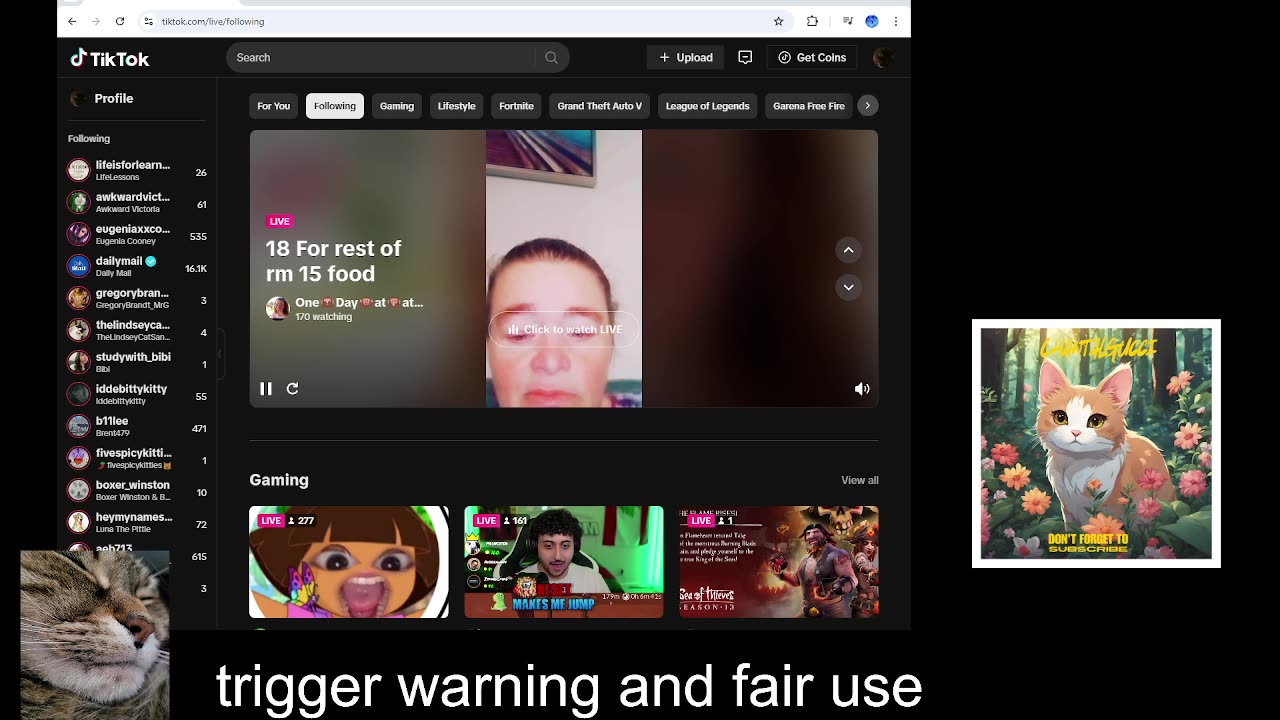Open heymynames... in Following list

[137, 524]
